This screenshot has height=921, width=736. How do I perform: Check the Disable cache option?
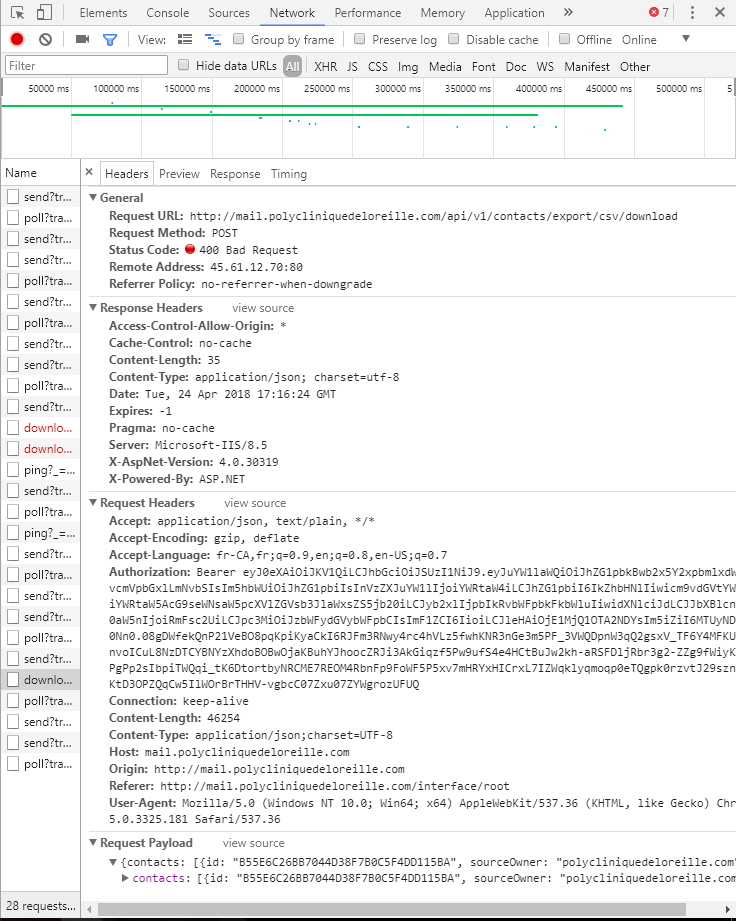[x=453, y=40]
